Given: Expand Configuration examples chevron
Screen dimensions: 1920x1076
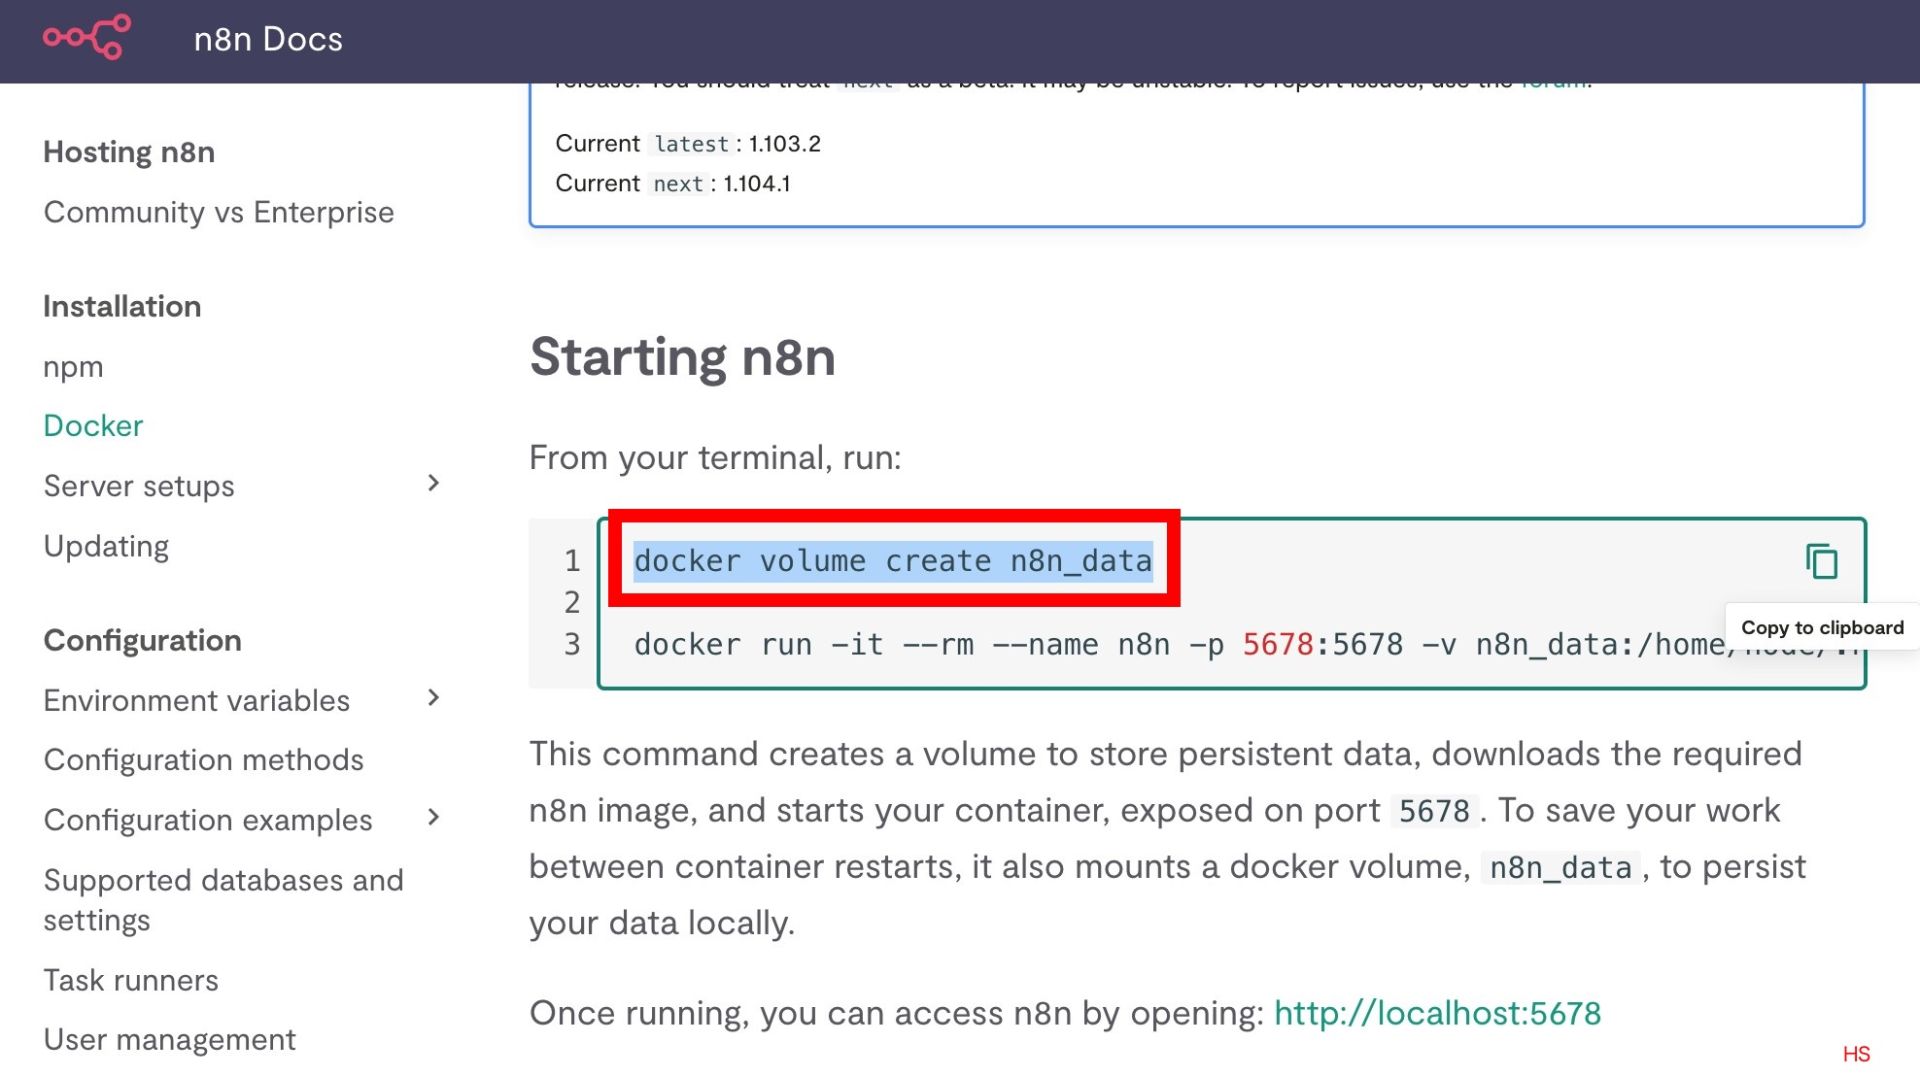Looking at the screenshot, I should point(433,818).
